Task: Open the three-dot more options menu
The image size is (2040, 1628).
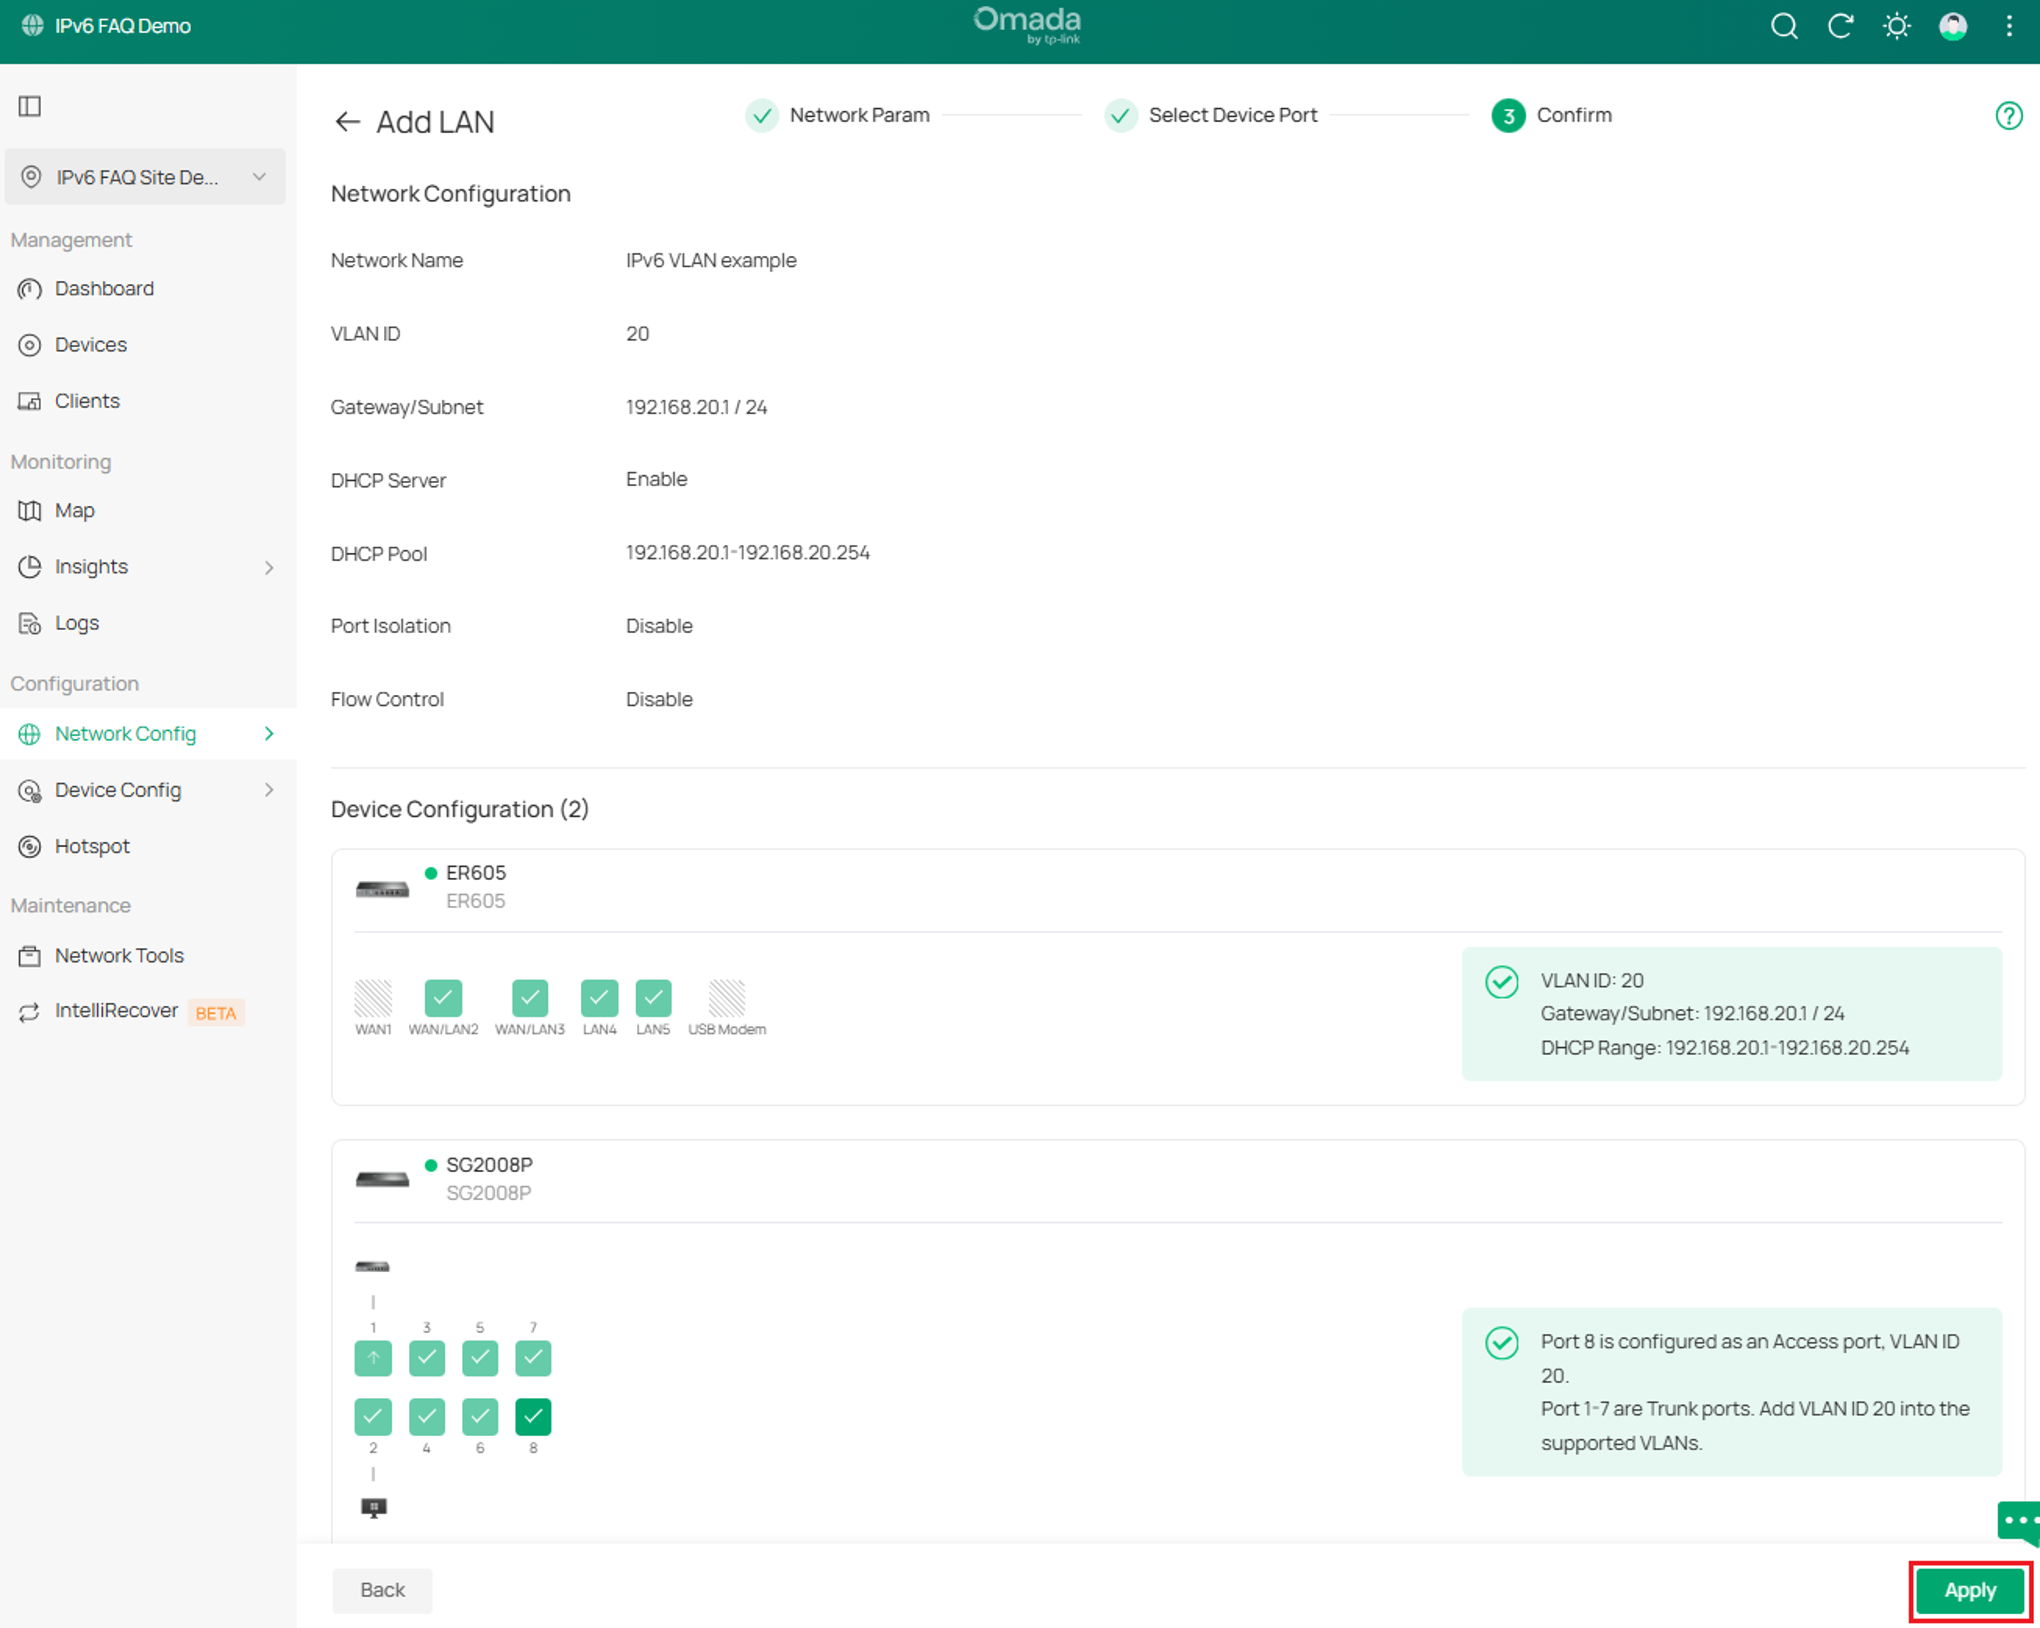Action: [2009, 26]
